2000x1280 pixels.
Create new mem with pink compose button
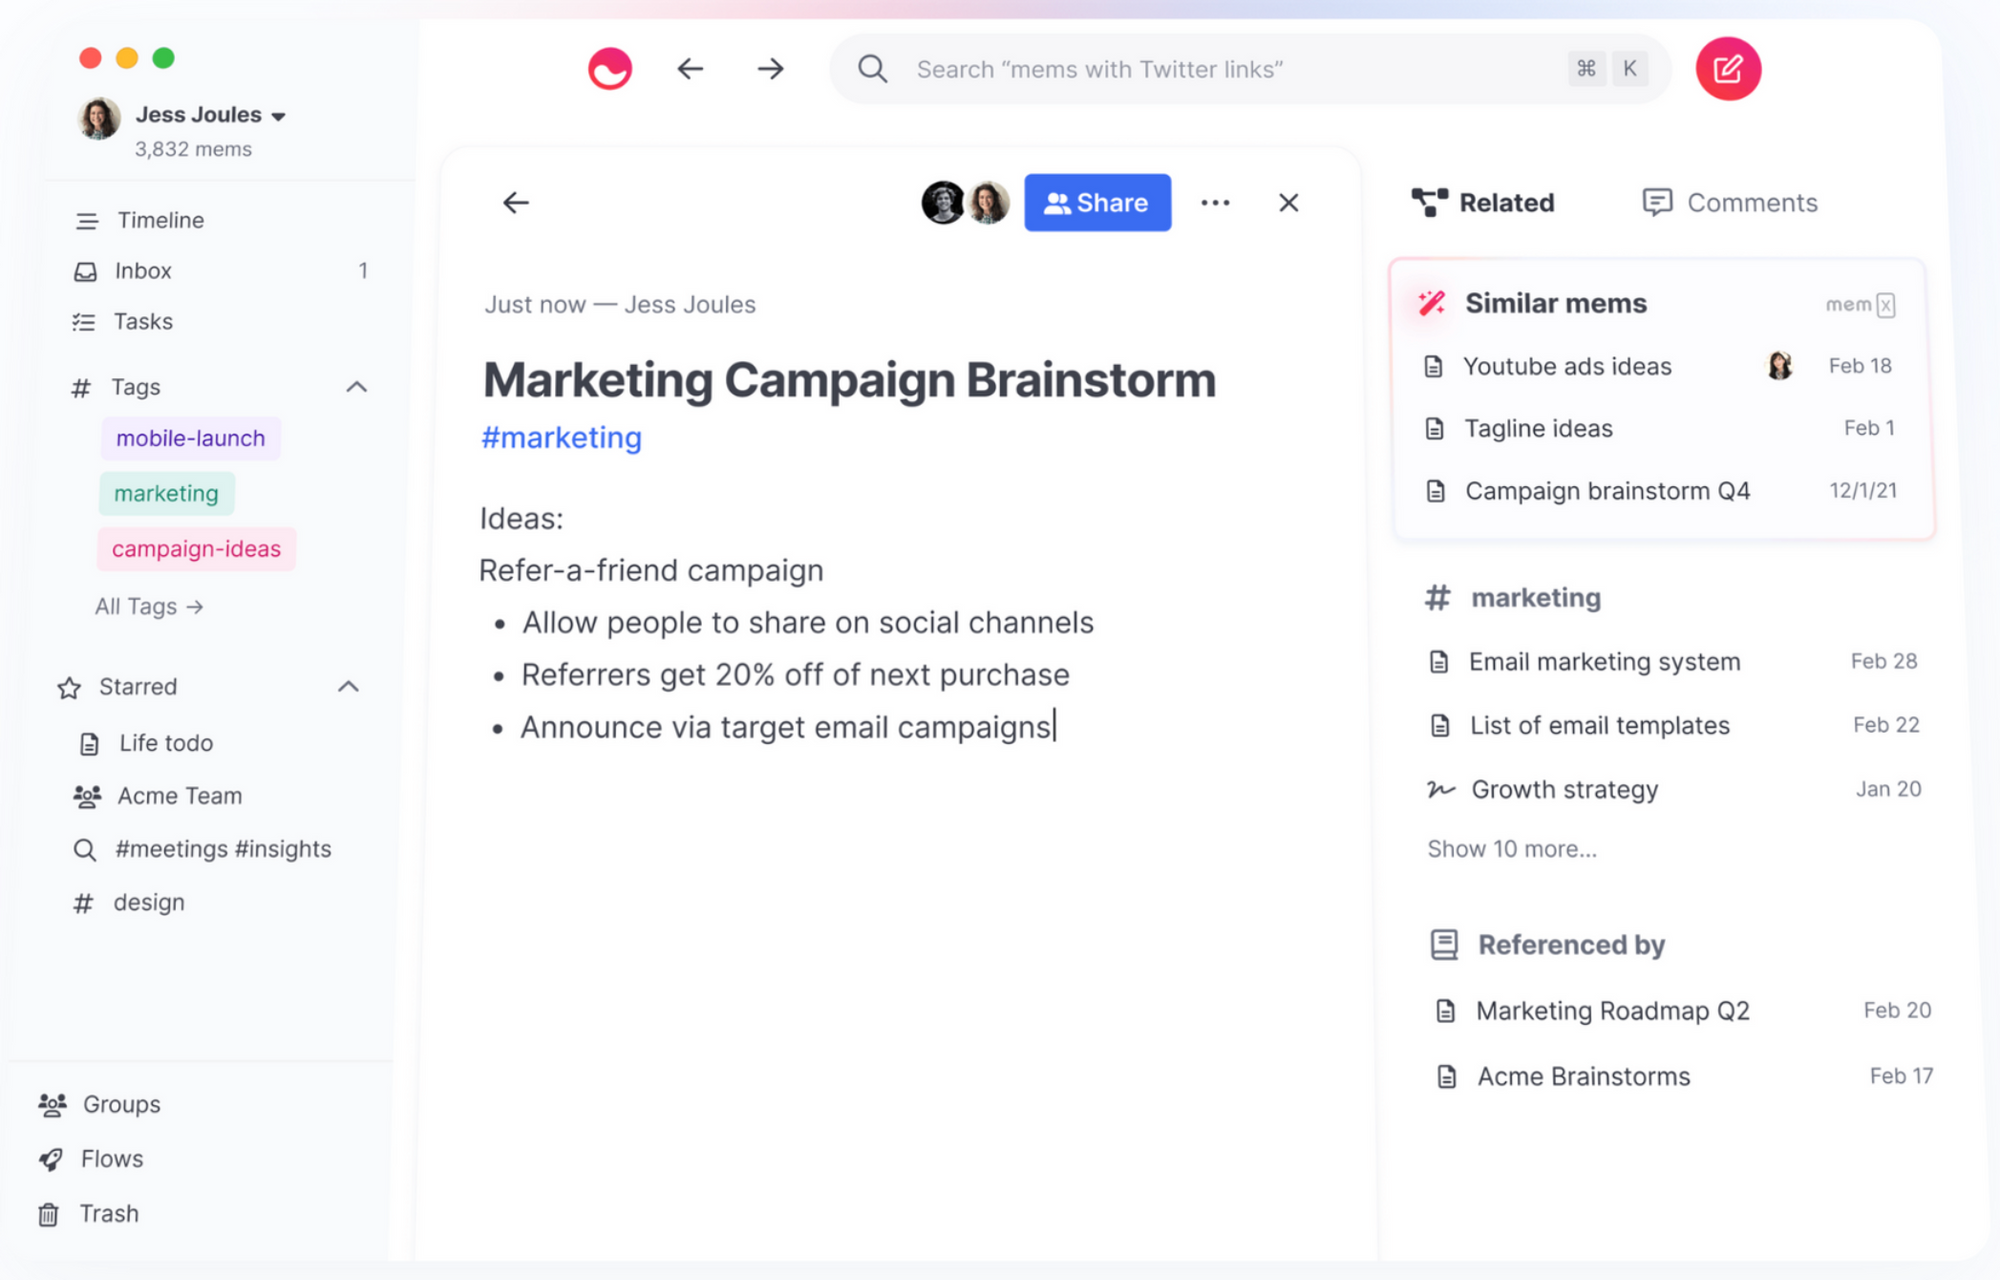coord(1728,69)
